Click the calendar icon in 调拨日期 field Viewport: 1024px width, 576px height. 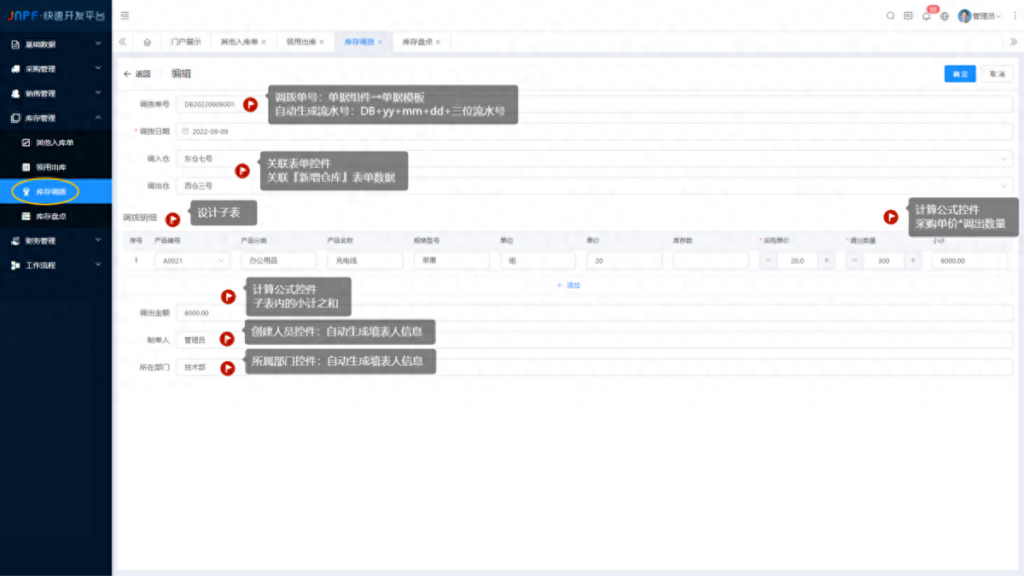pyautogui.click(x=185, y=131)
